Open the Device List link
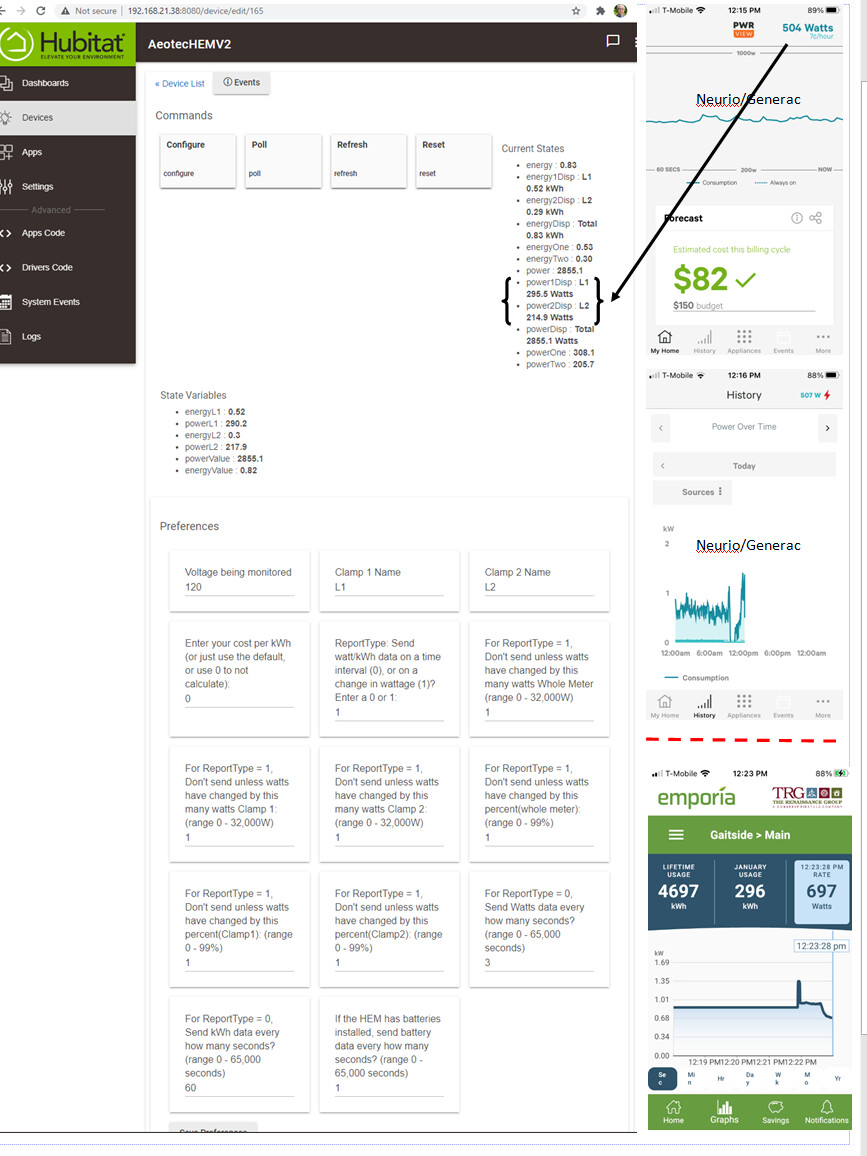The image size is (867, 1156). click(x=180, y=84)
